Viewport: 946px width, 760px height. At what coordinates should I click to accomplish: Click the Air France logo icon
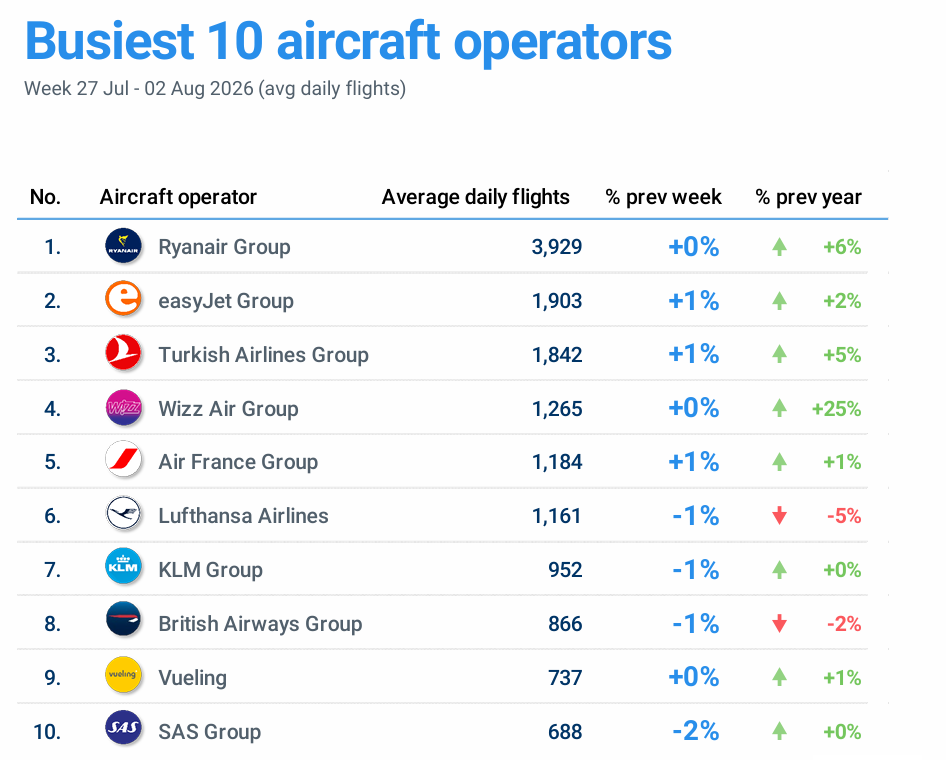click(x=124, y=461)
